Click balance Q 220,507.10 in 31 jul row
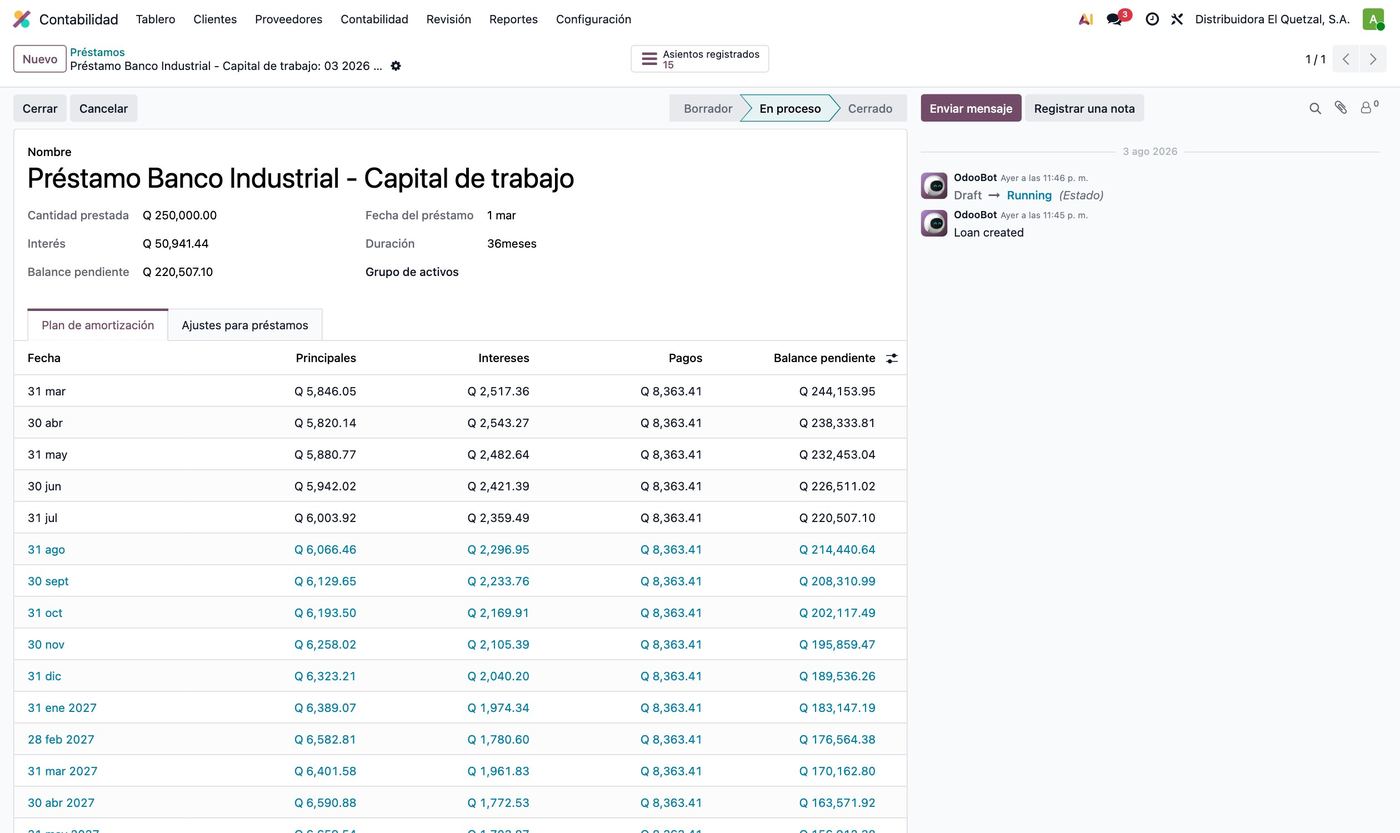 (837, 518)
